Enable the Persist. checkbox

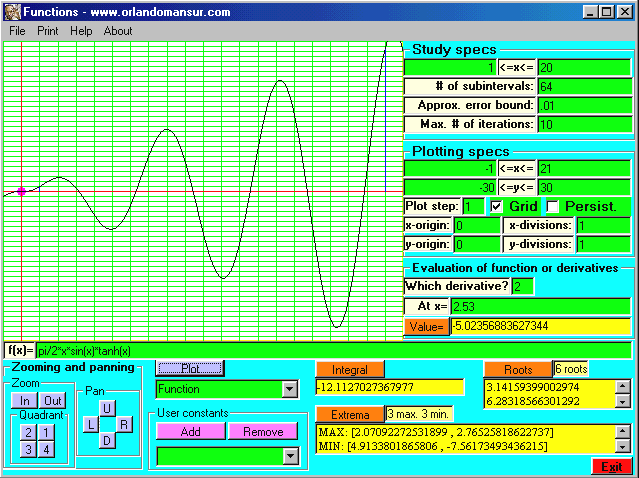[553, 205]
